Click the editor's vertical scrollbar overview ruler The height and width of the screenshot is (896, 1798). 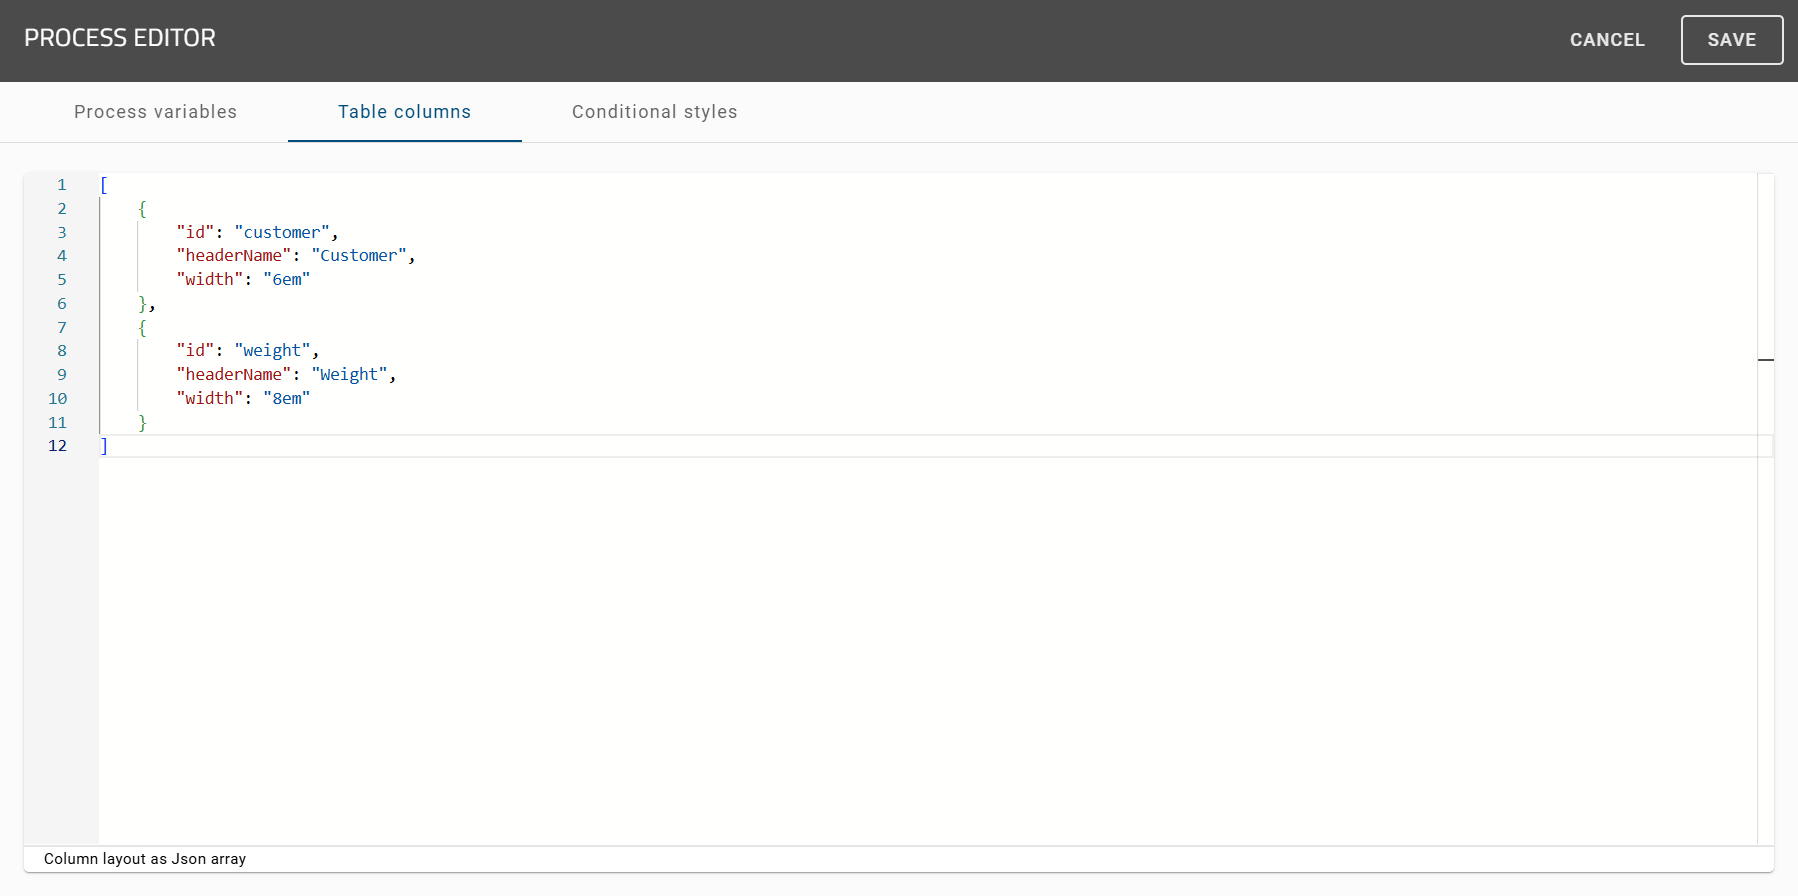(1766, 509)
